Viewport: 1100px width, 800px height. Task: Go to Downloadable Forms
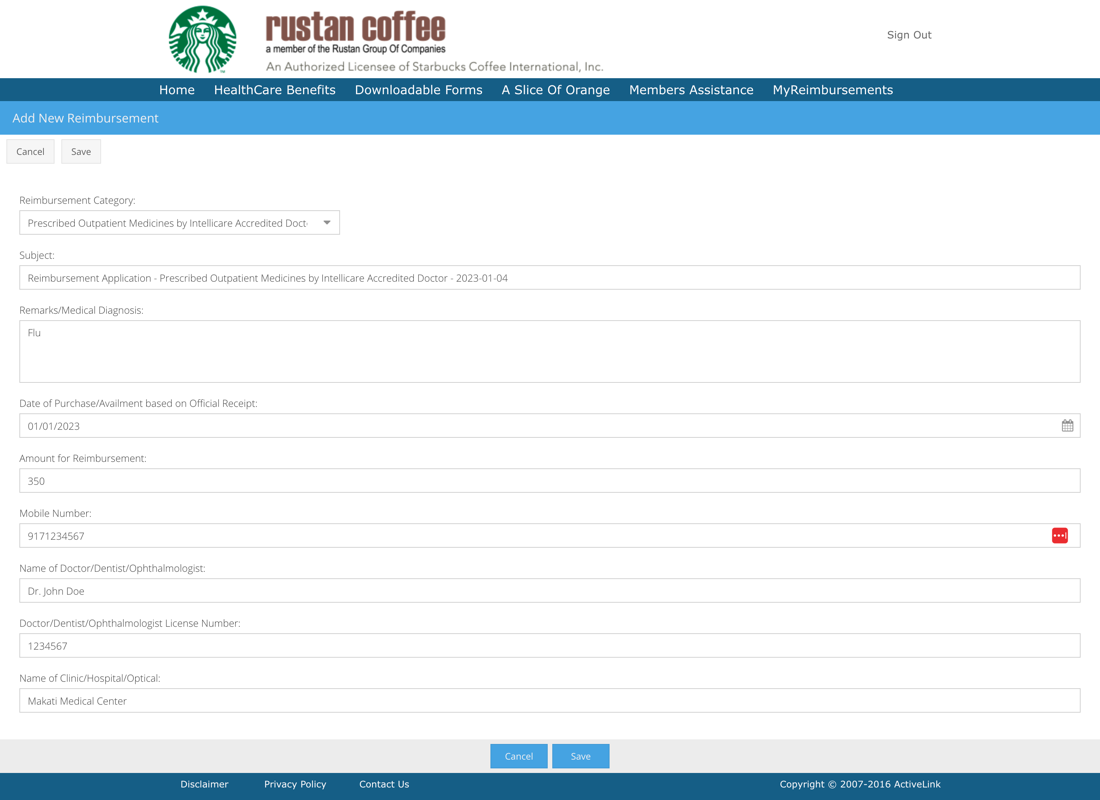418,90
